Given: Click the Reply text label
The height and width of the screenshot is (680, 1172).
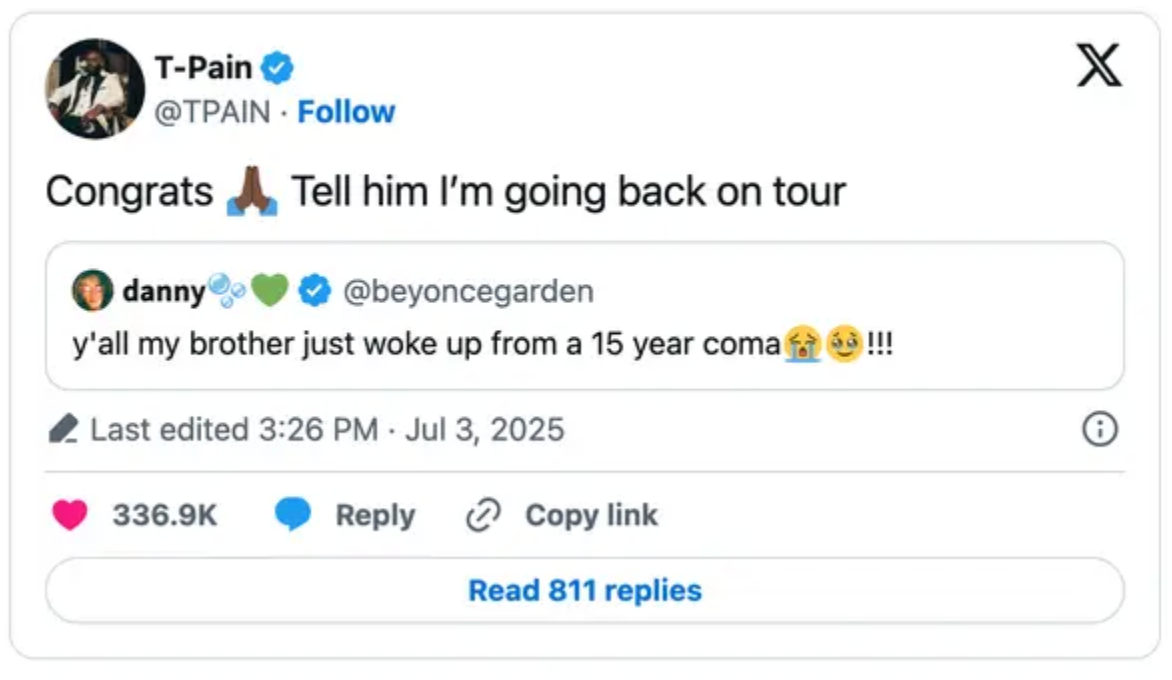Looking at the screenshot, I should click(x=375, y=514).
